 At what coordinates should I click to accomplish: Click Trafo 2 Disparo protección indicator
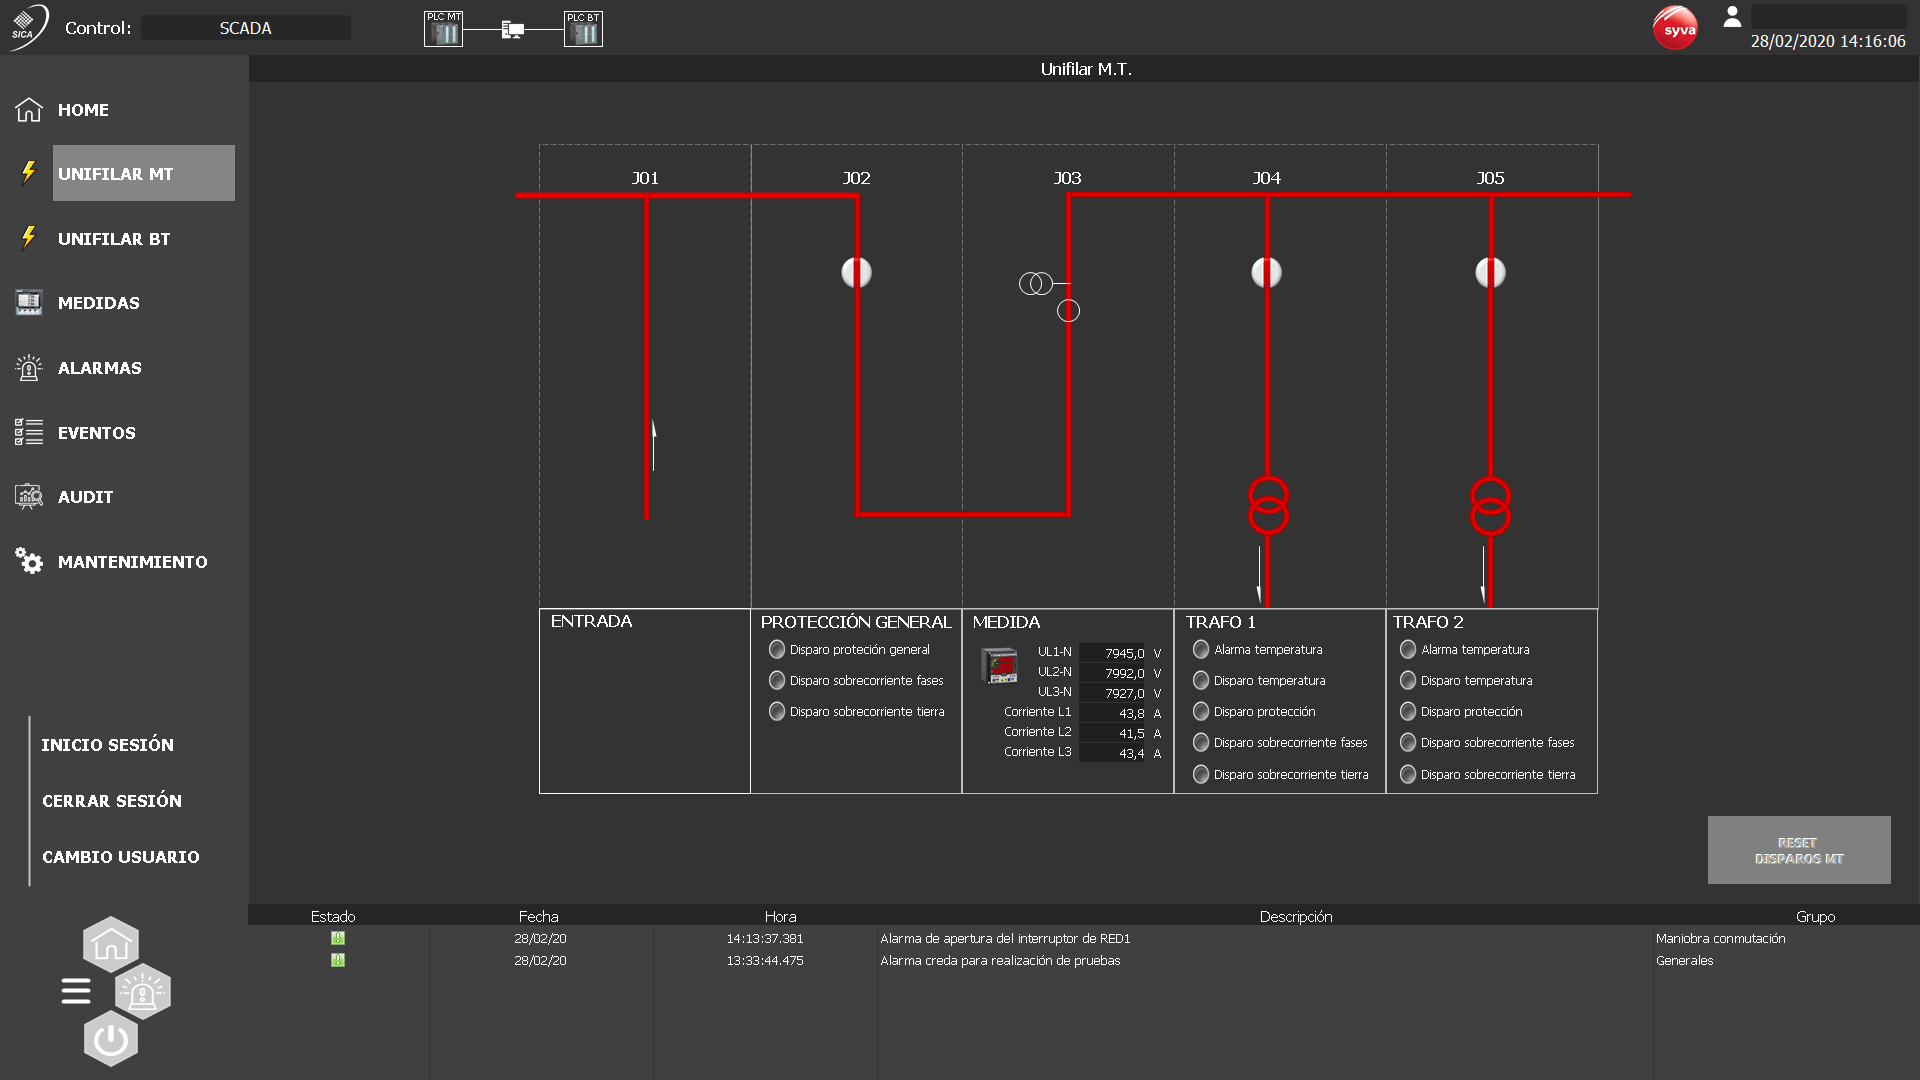pos(1408,712)
